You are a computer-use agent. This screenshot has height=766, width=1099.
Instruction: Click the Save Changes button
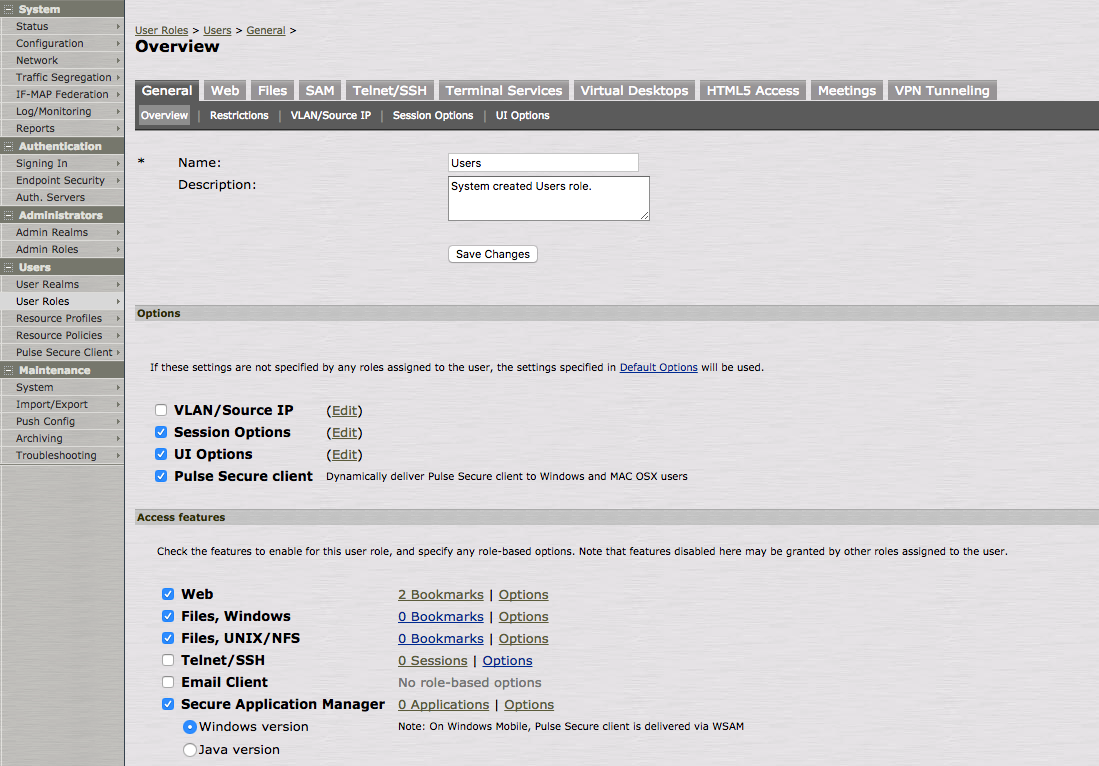pos(492,254)
